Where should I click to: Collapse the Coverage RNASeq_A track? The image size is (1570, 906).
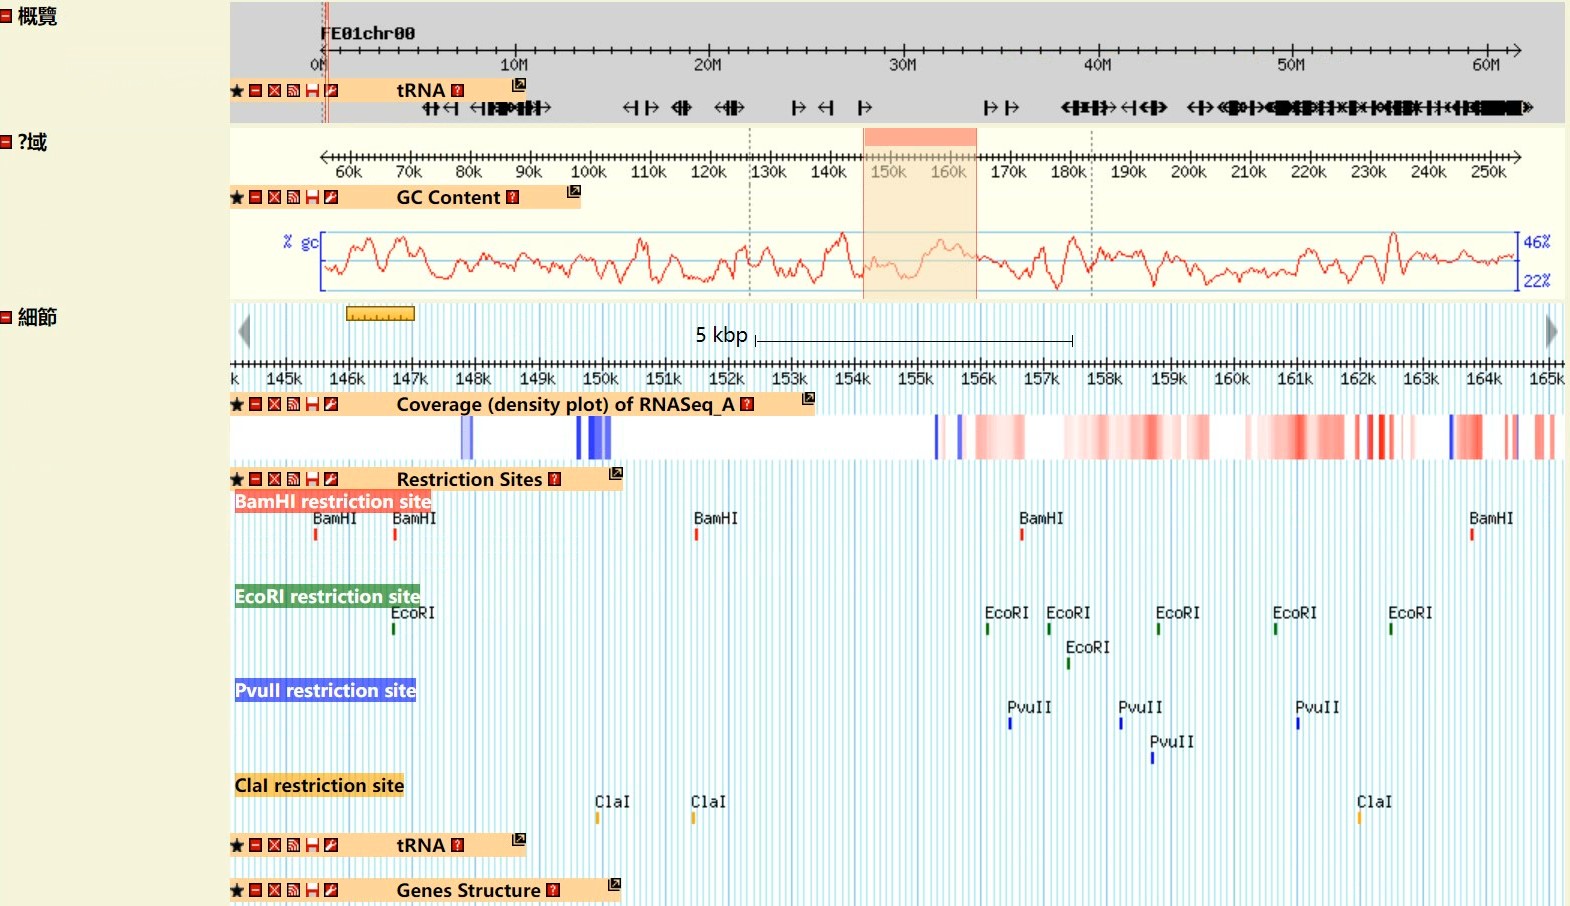(x=256, y=405)
